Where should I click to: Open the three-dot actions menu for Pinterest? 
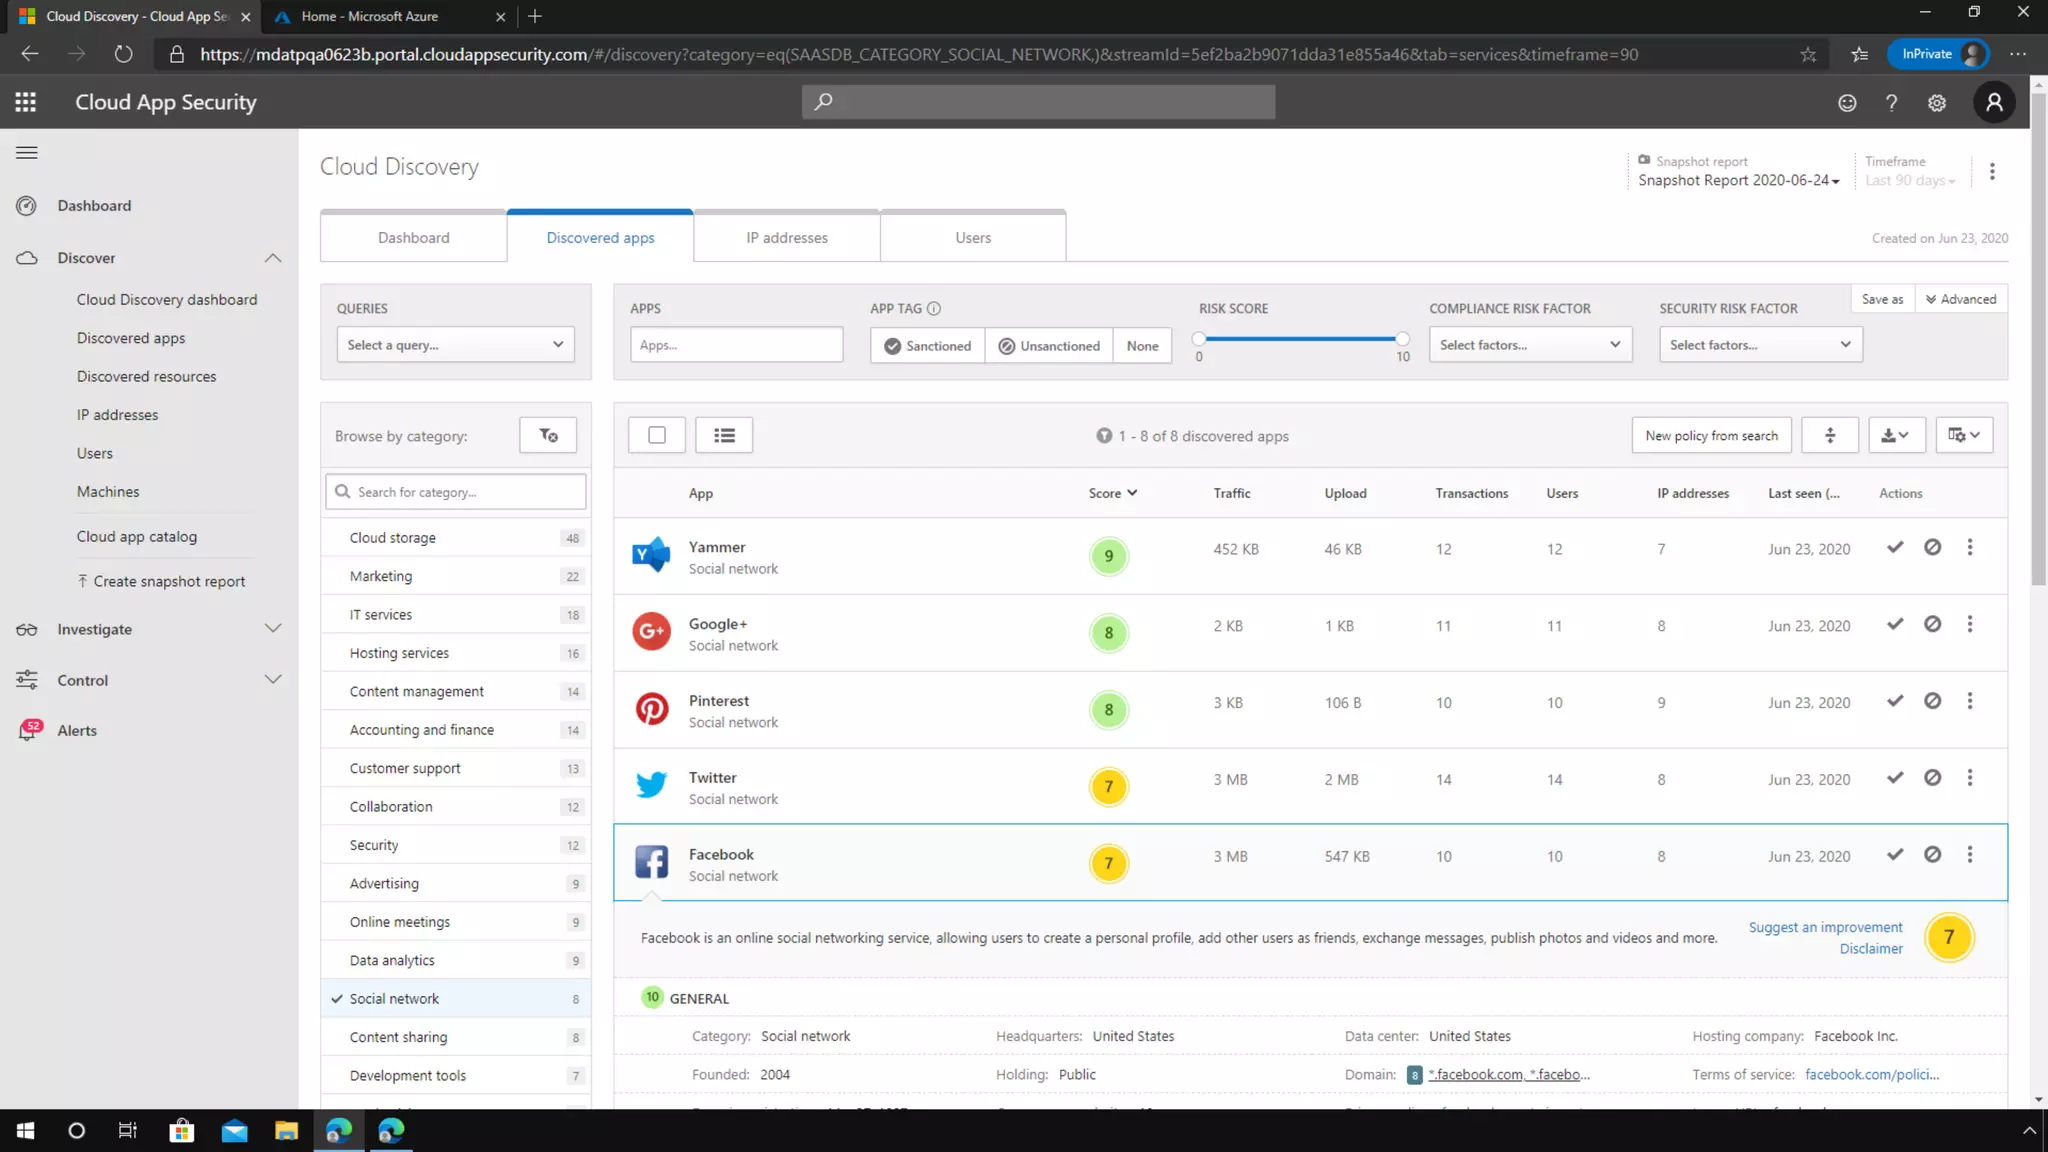click(1969, 701)
